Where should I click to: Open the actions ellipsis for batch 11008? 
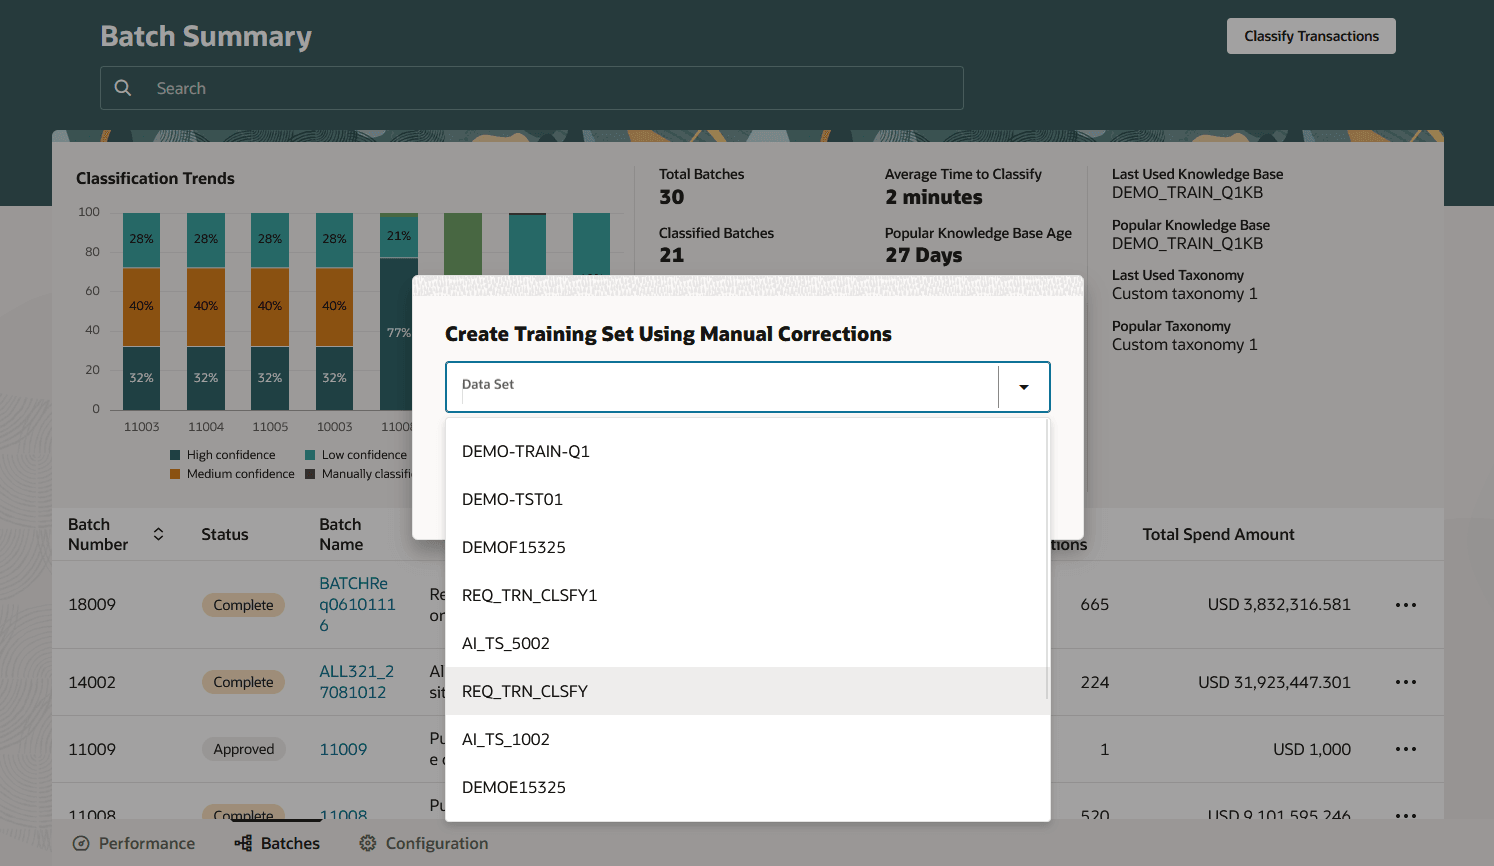coord(1406,817)
